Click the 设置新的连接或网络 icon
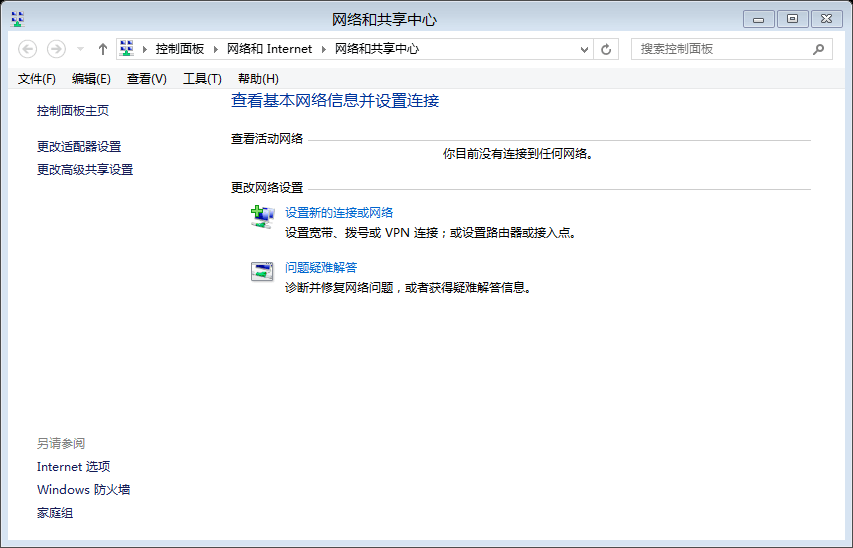Image resolution: width=853 pixels, height=548 pixels. 262,218
